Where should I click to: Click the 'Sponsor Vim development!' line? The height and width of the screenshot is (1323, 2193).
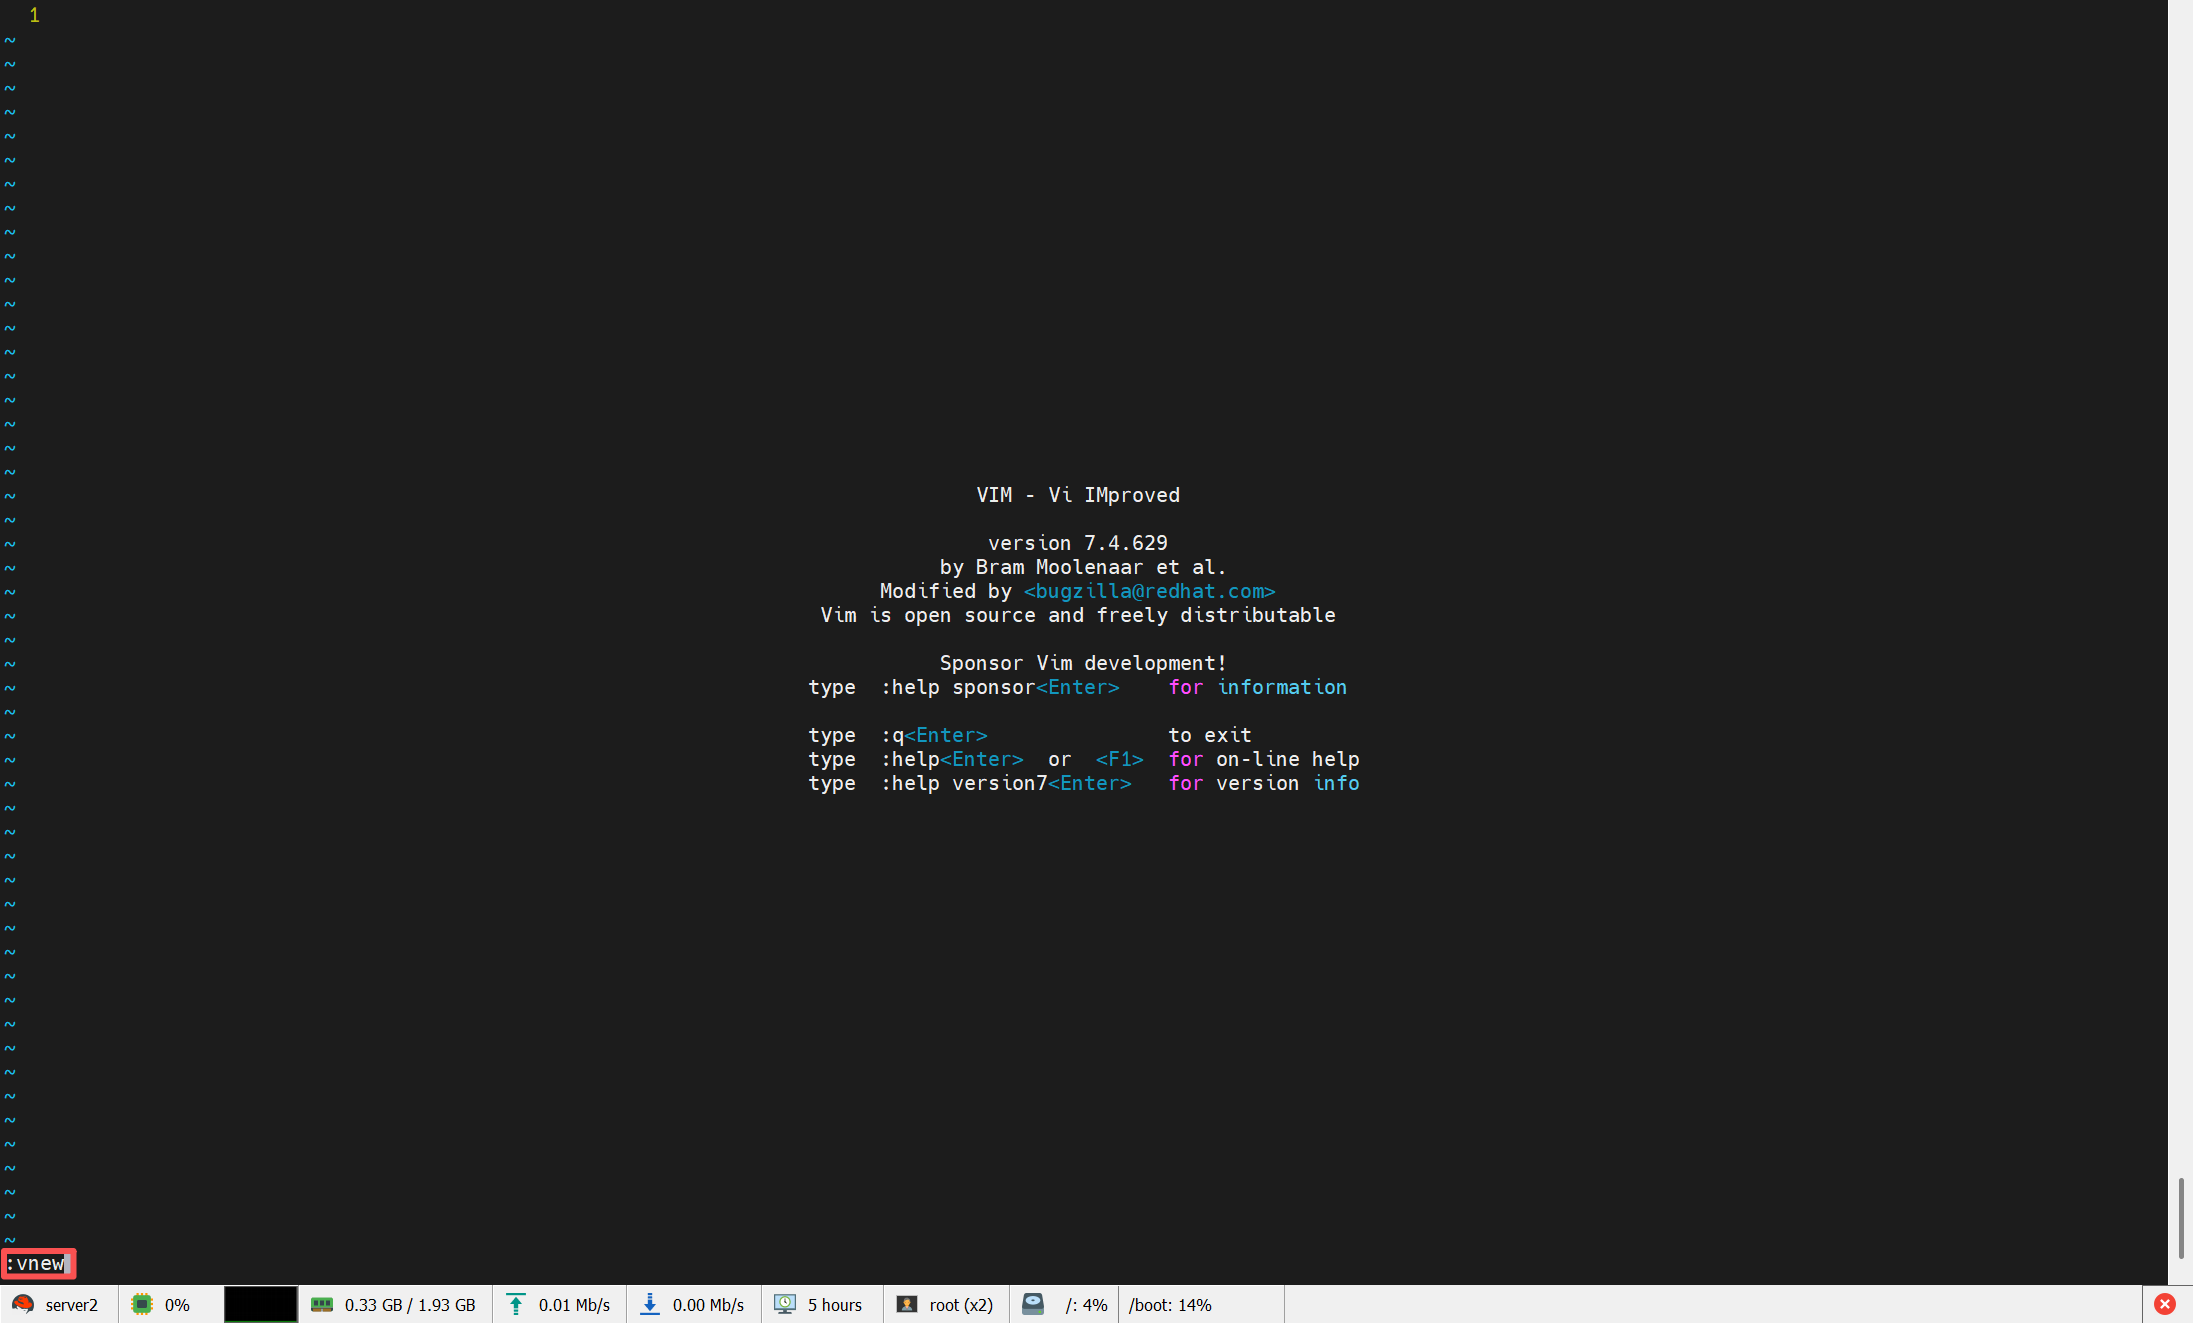[x=1083, y=663]
